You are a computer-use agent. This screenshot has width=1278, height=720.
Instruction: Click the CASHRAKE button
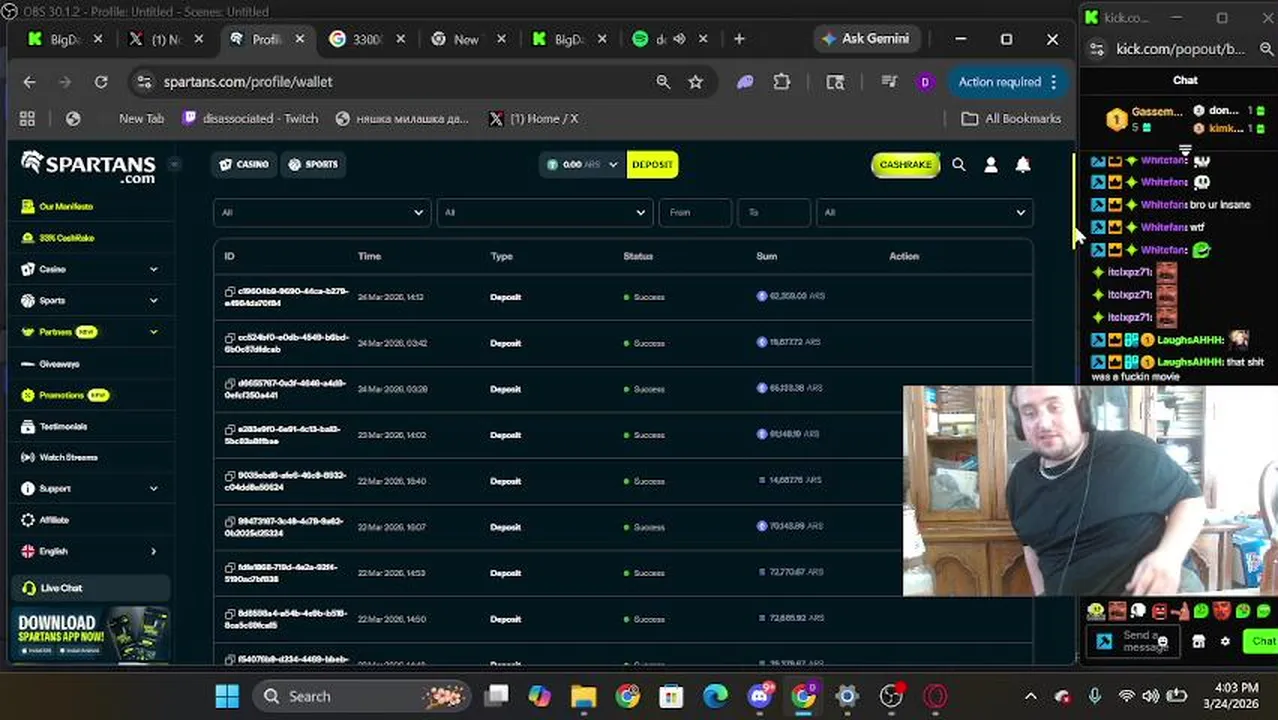click(905, 164)
